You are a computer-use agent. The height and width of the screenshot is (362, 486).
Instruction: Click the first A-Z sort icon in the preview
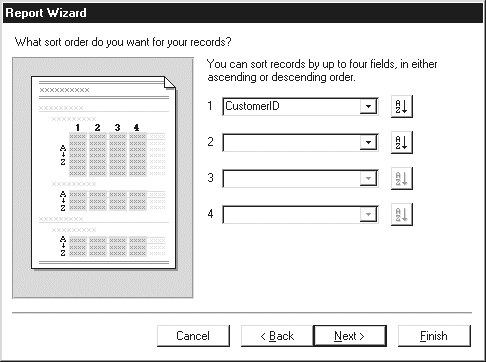point(63,155)
